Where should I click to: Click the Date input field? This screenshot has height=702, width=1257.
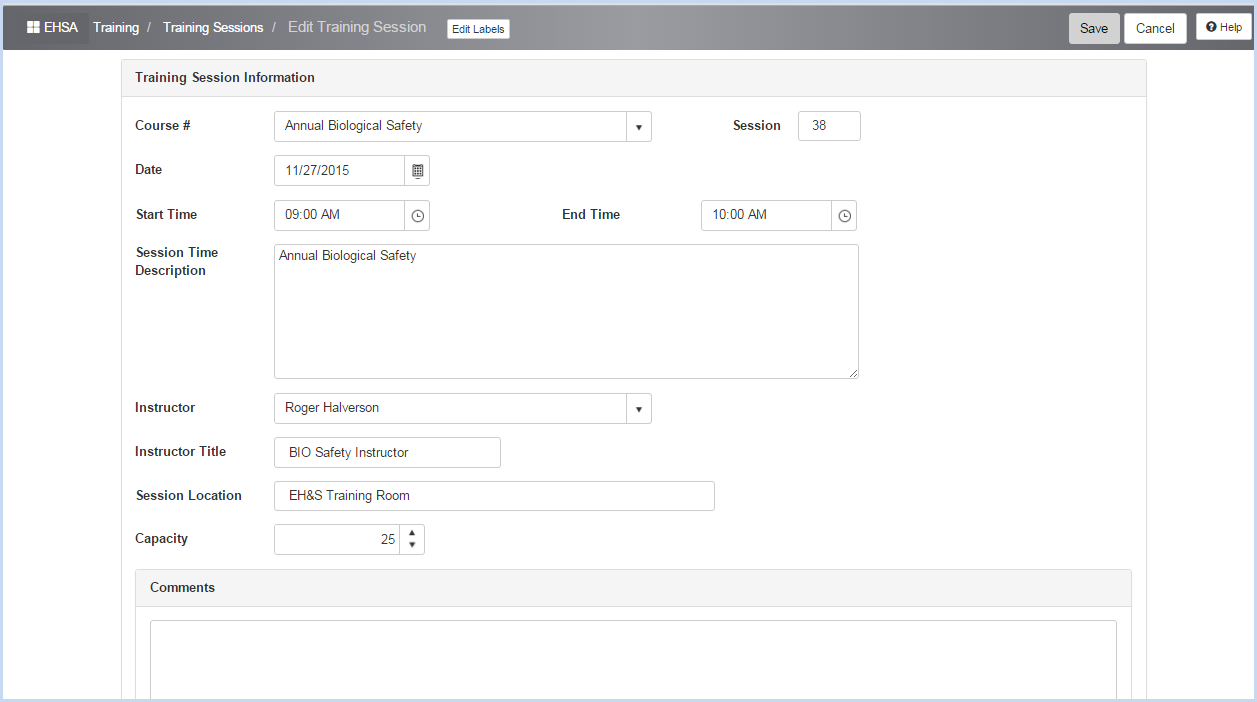coord(340,171)
